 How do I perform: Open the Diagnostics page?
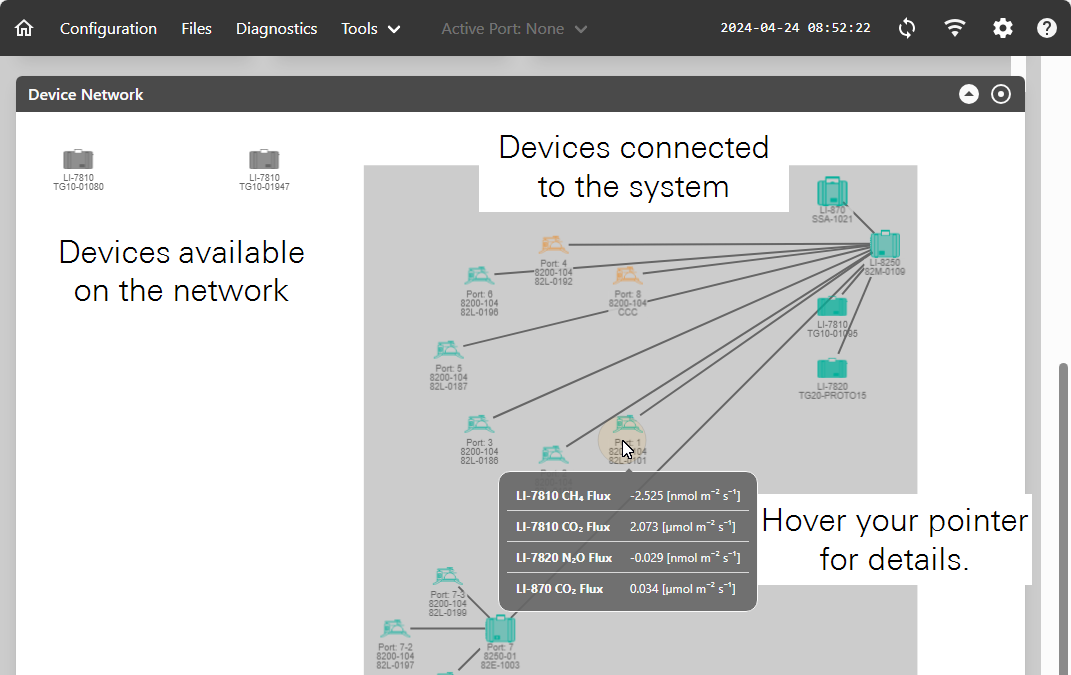(276, 29)
